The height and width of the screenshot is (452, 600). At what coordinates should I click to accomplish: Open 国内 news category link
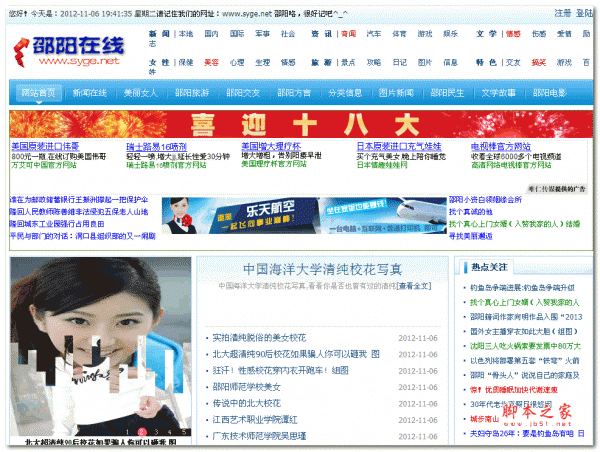coord(211,34)
